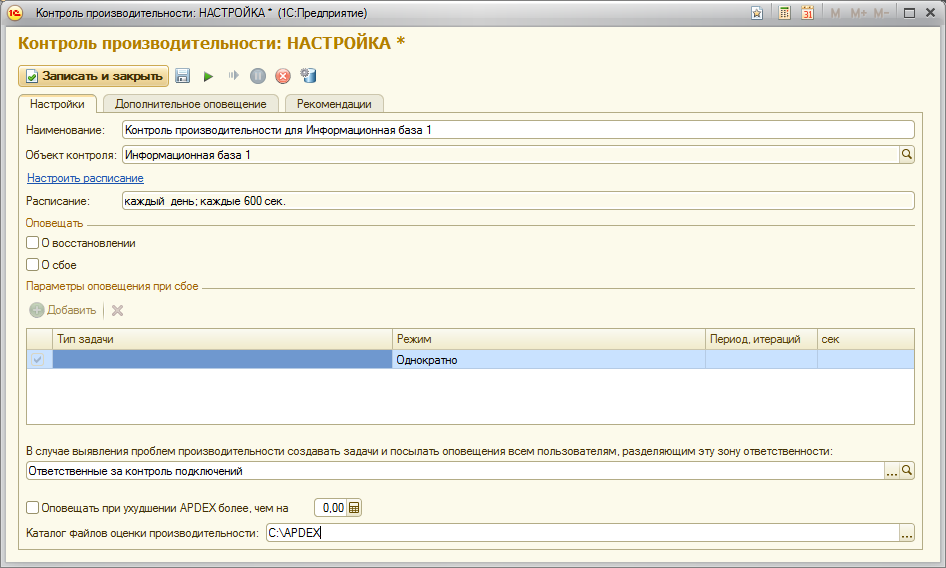Browse catalog with ellipsis beside C:\APDEX
Image resolution: width=946 pixels, height=568 pixels.
pos(907,532)
